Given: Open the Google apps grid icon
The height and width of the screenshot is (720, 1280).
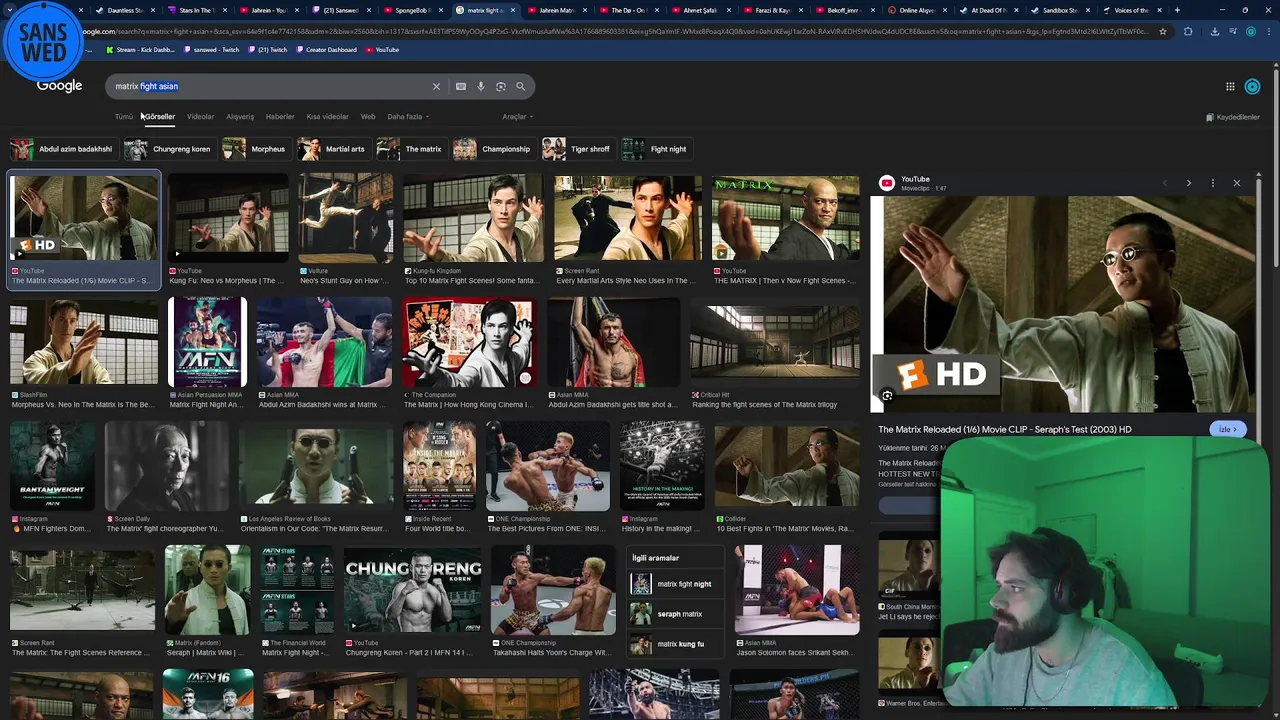Looking at the screenshot, I should click(1230, 87).
